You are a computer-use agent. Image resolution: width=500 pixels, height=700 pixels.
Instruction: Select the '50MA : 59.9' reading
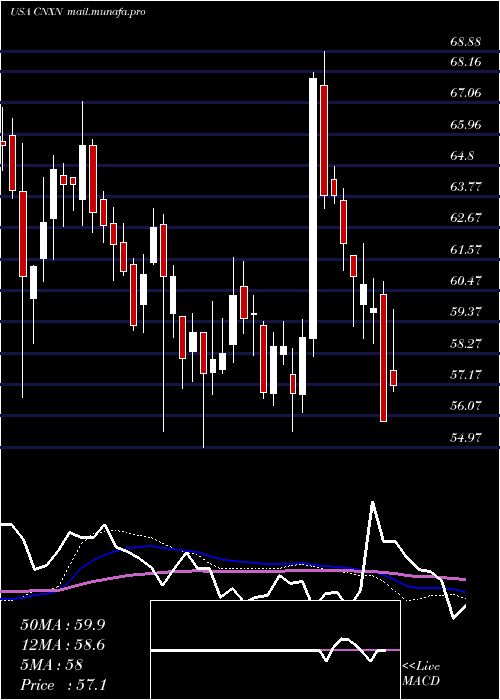click(63, 625)
